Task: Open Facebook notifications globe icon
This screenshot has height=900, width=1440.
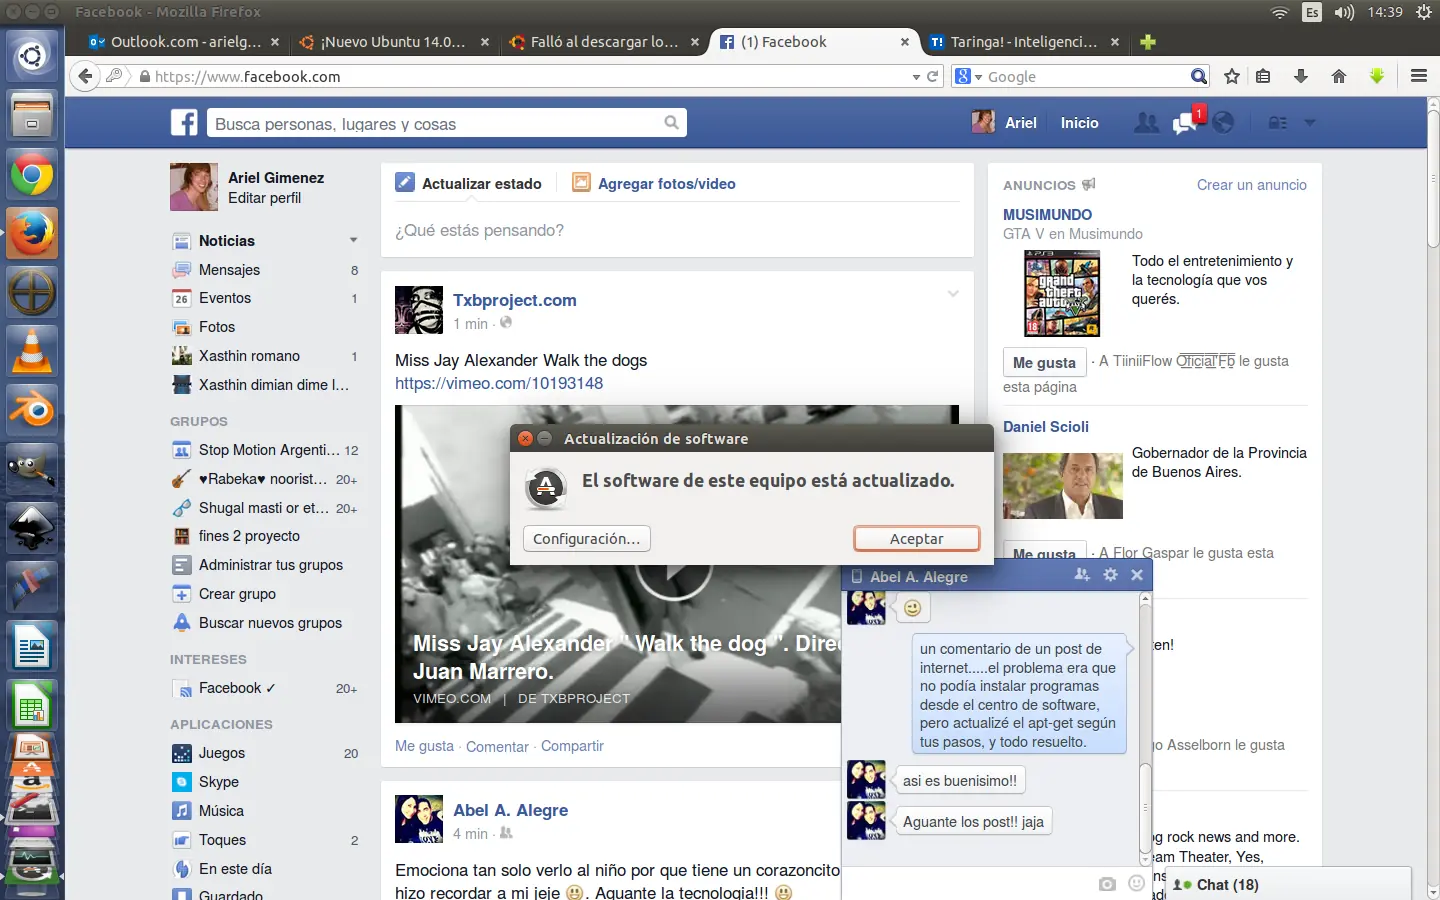Action: point(1223,123)
